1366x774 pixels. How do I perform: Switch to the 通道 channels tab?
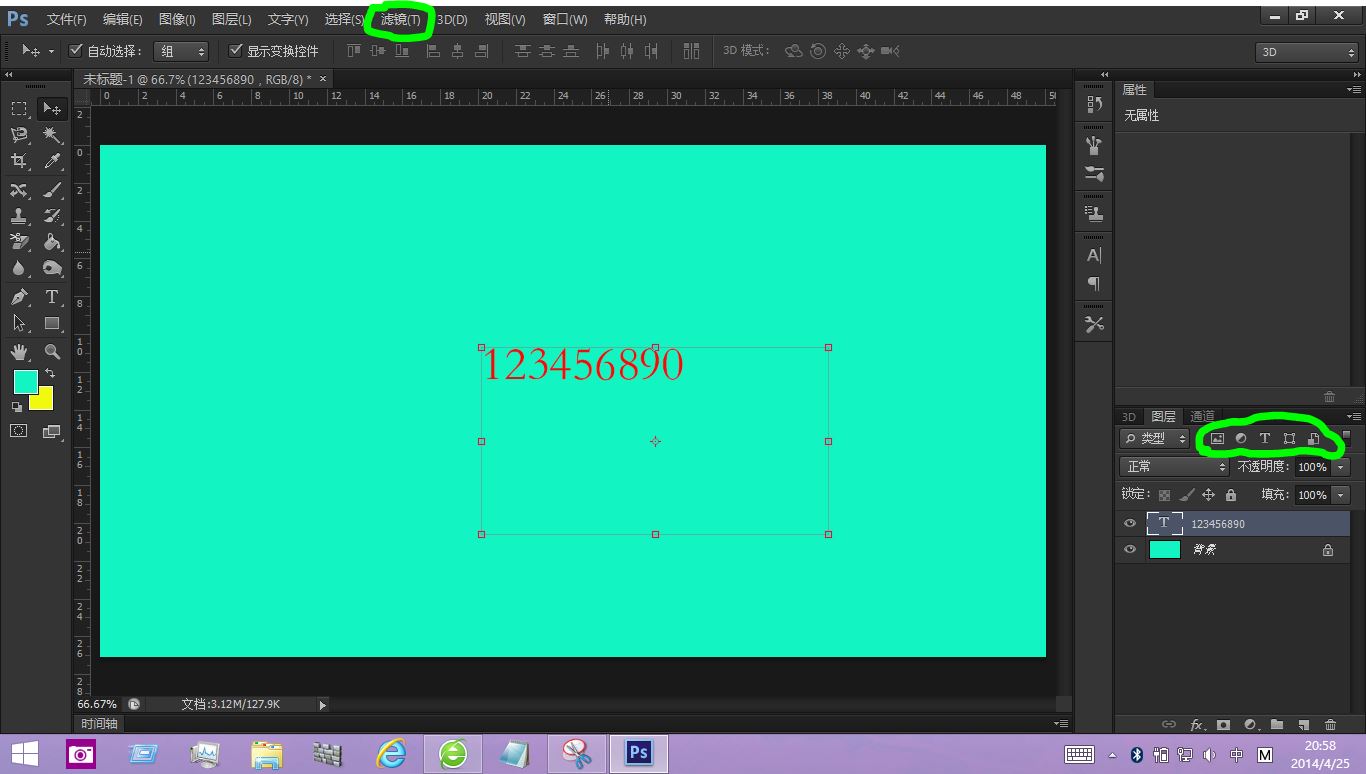[1203, 416]
